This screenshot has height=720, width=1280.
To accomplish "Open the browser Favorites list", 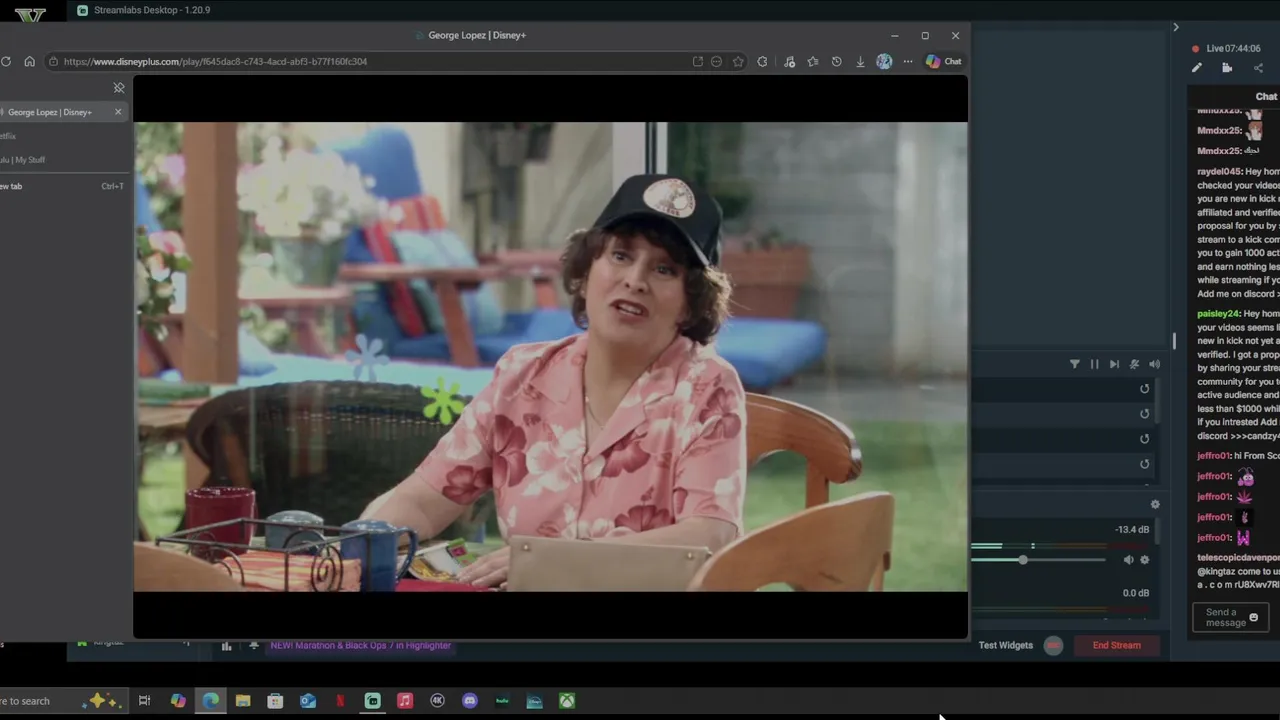I will (x=813, y=61).
